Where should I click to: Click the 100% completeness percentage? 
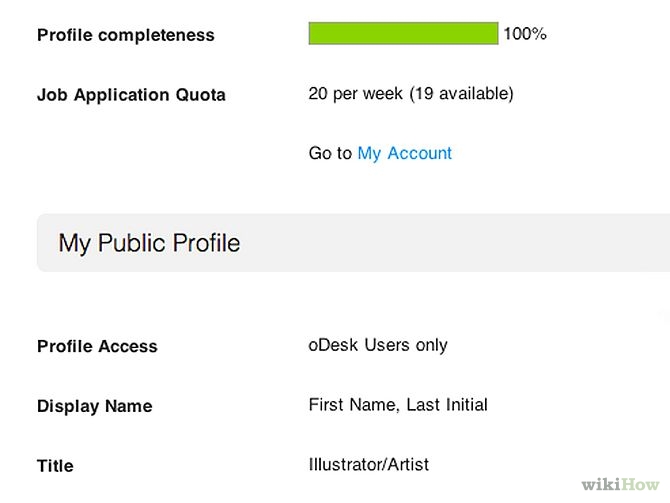524,33
